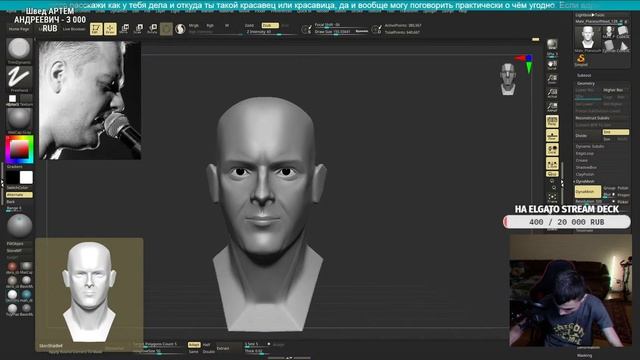Toggle the Groups option in DynaMesh
The width and height of the screenshot is (640, 360).
click(x=609, y=188)
